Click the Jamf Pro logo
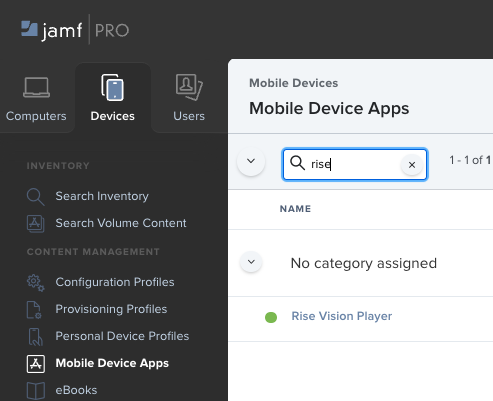This screenshot has height=401, width=493. coord(75,30)
